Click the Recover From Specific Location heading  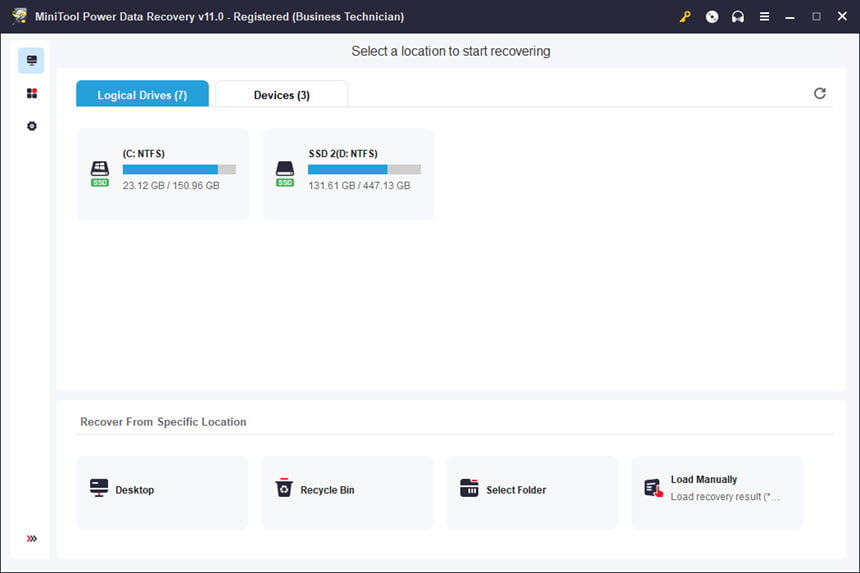click(x=163, y=422)
